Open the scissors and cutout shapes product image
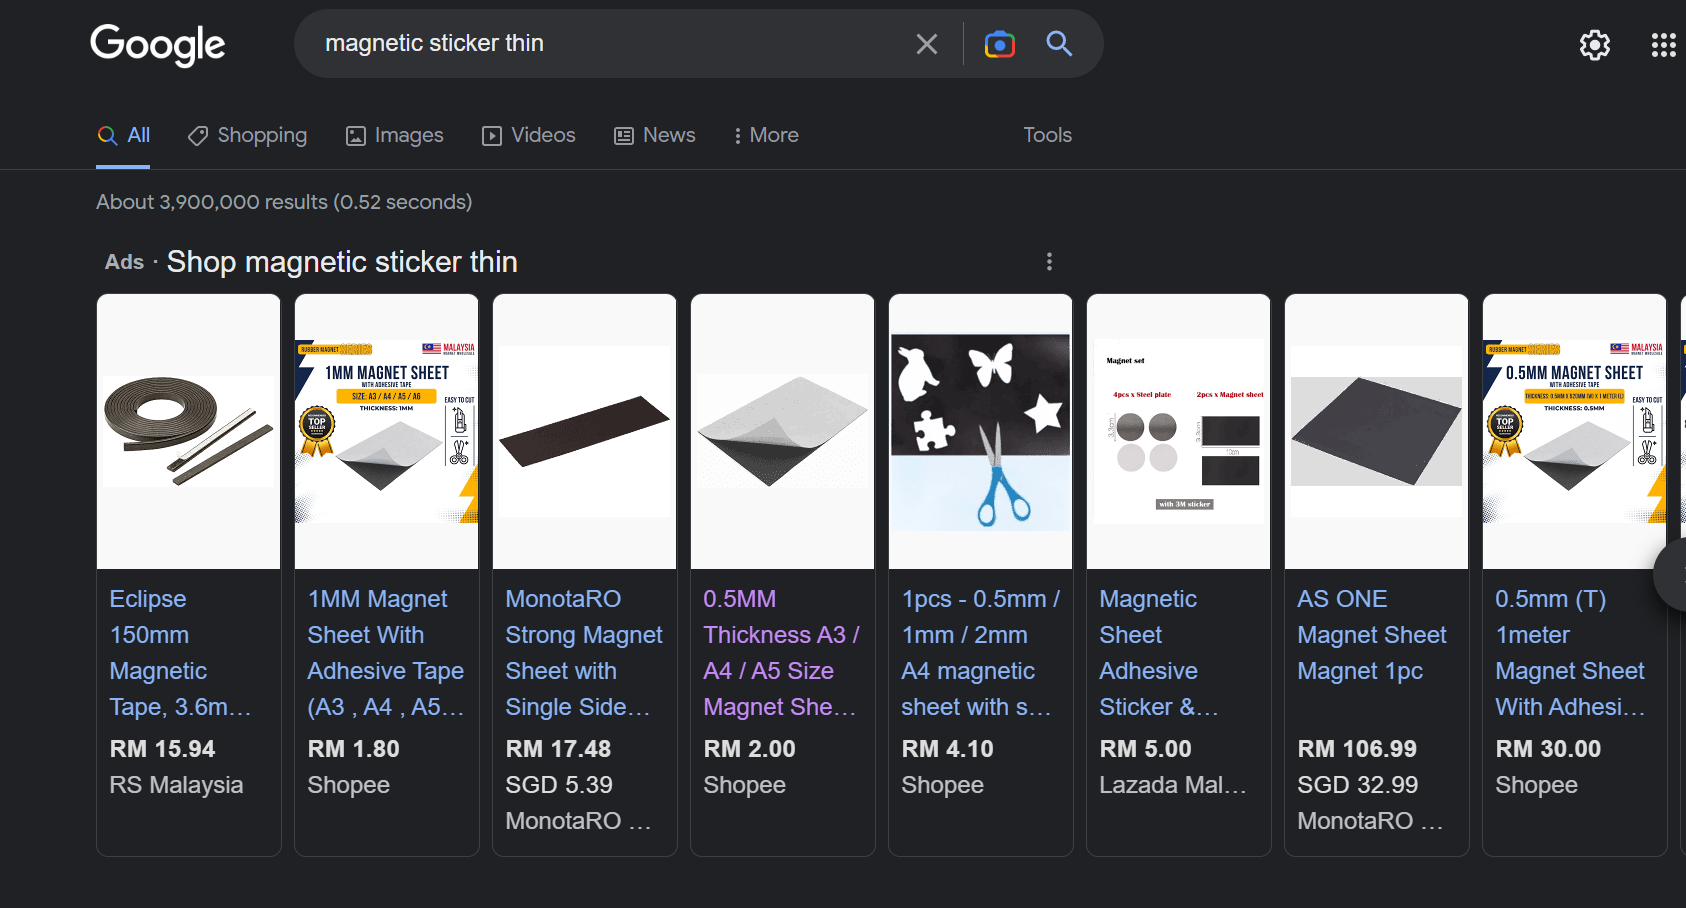This screenshot has width=1686, height=908. (981, 431)
